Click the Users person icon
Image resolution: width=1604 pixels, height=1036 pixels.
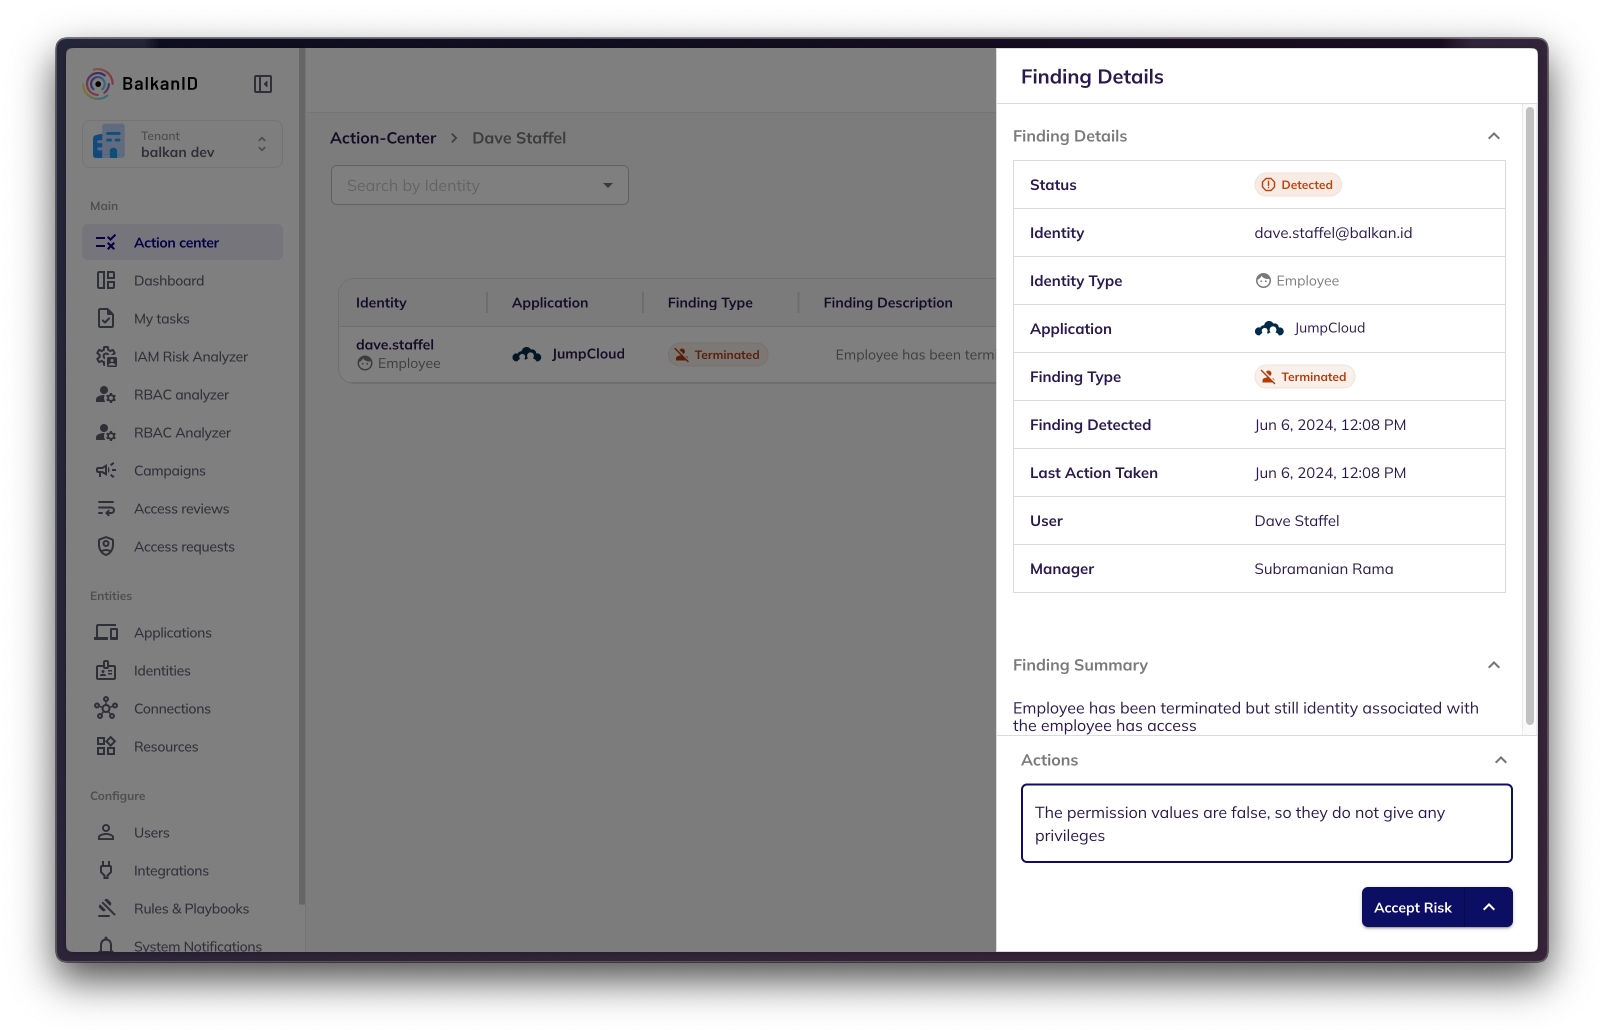106,832
